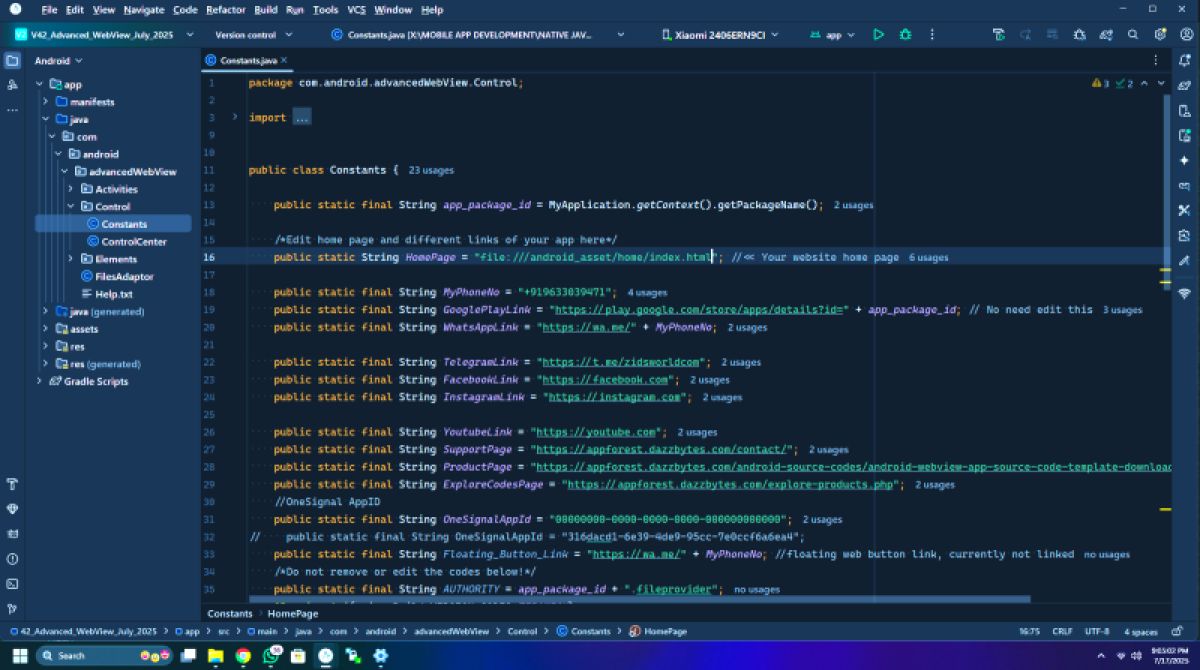Run the app with the green play button
This screenshot has width=1200, height=670.
(x=878, y=34)
